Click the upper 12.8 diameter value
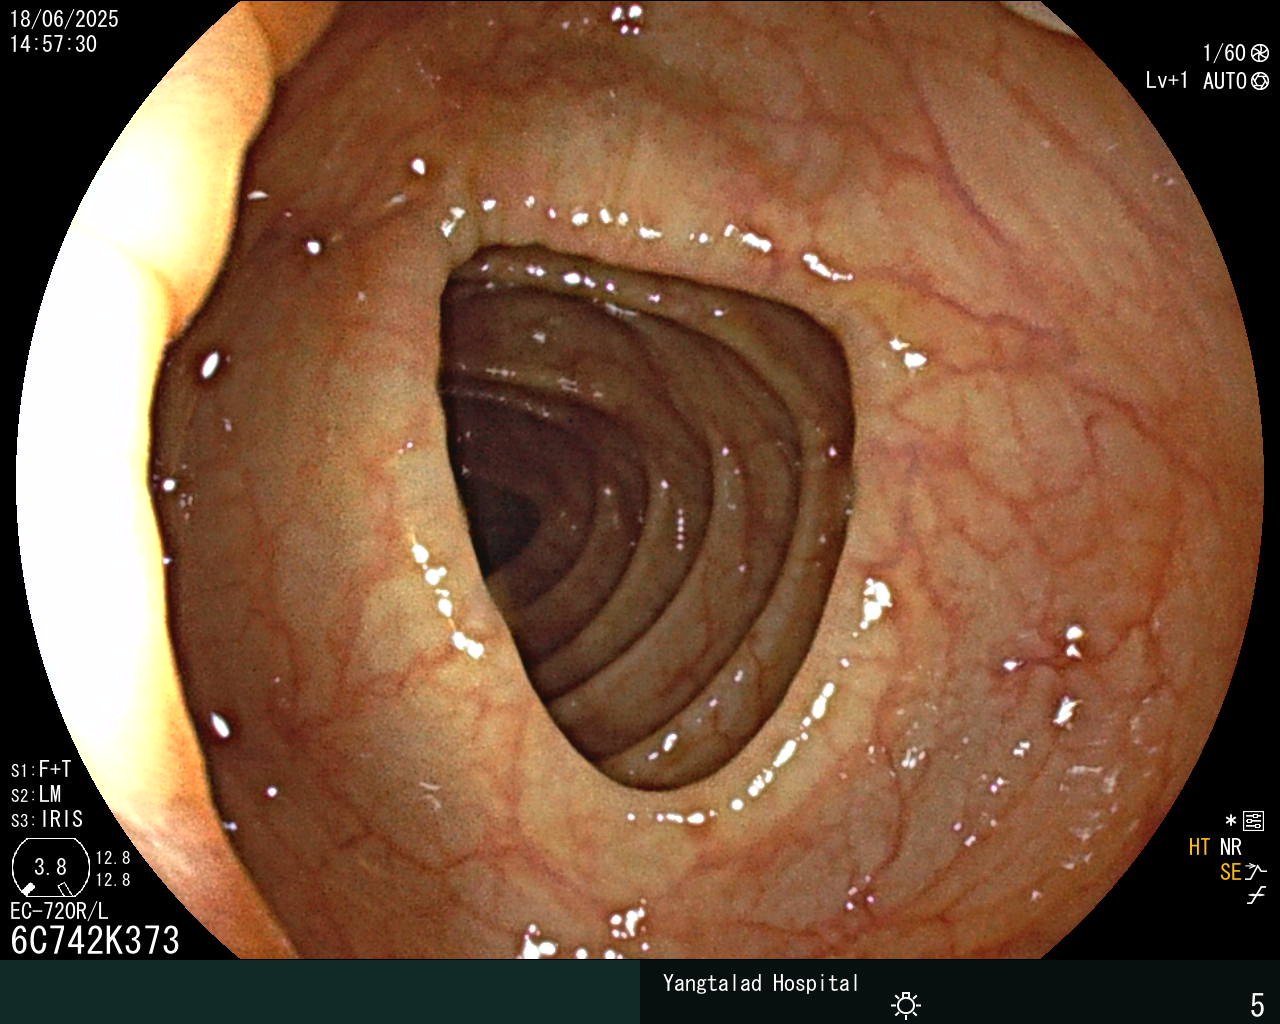 113,858
